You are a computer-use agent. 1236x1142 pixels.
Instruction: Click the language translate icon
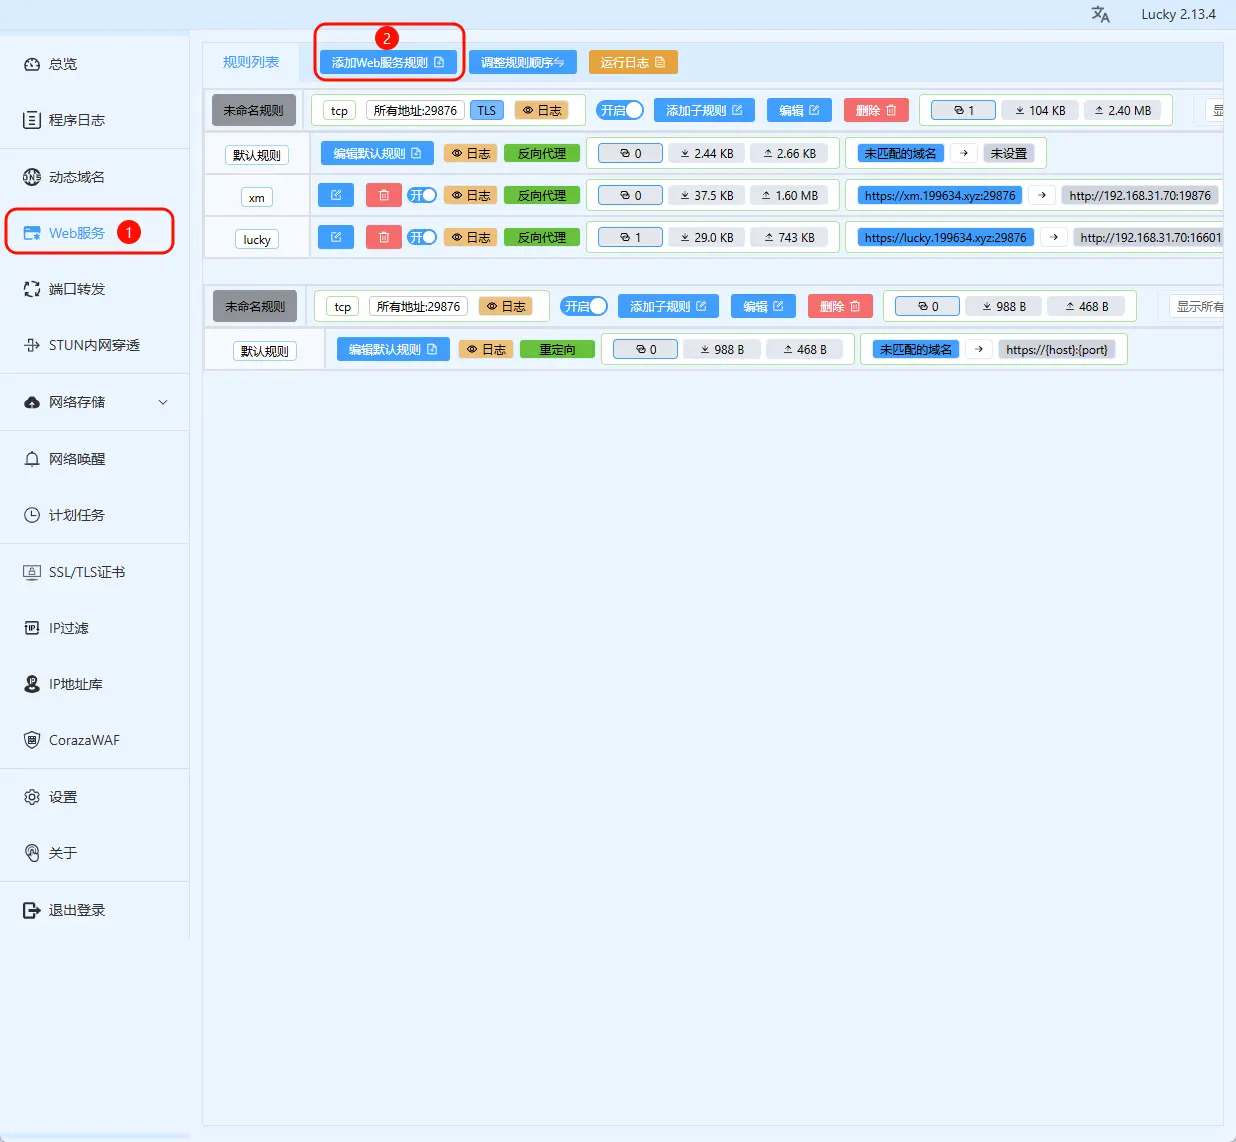(x=1100, y=15)
